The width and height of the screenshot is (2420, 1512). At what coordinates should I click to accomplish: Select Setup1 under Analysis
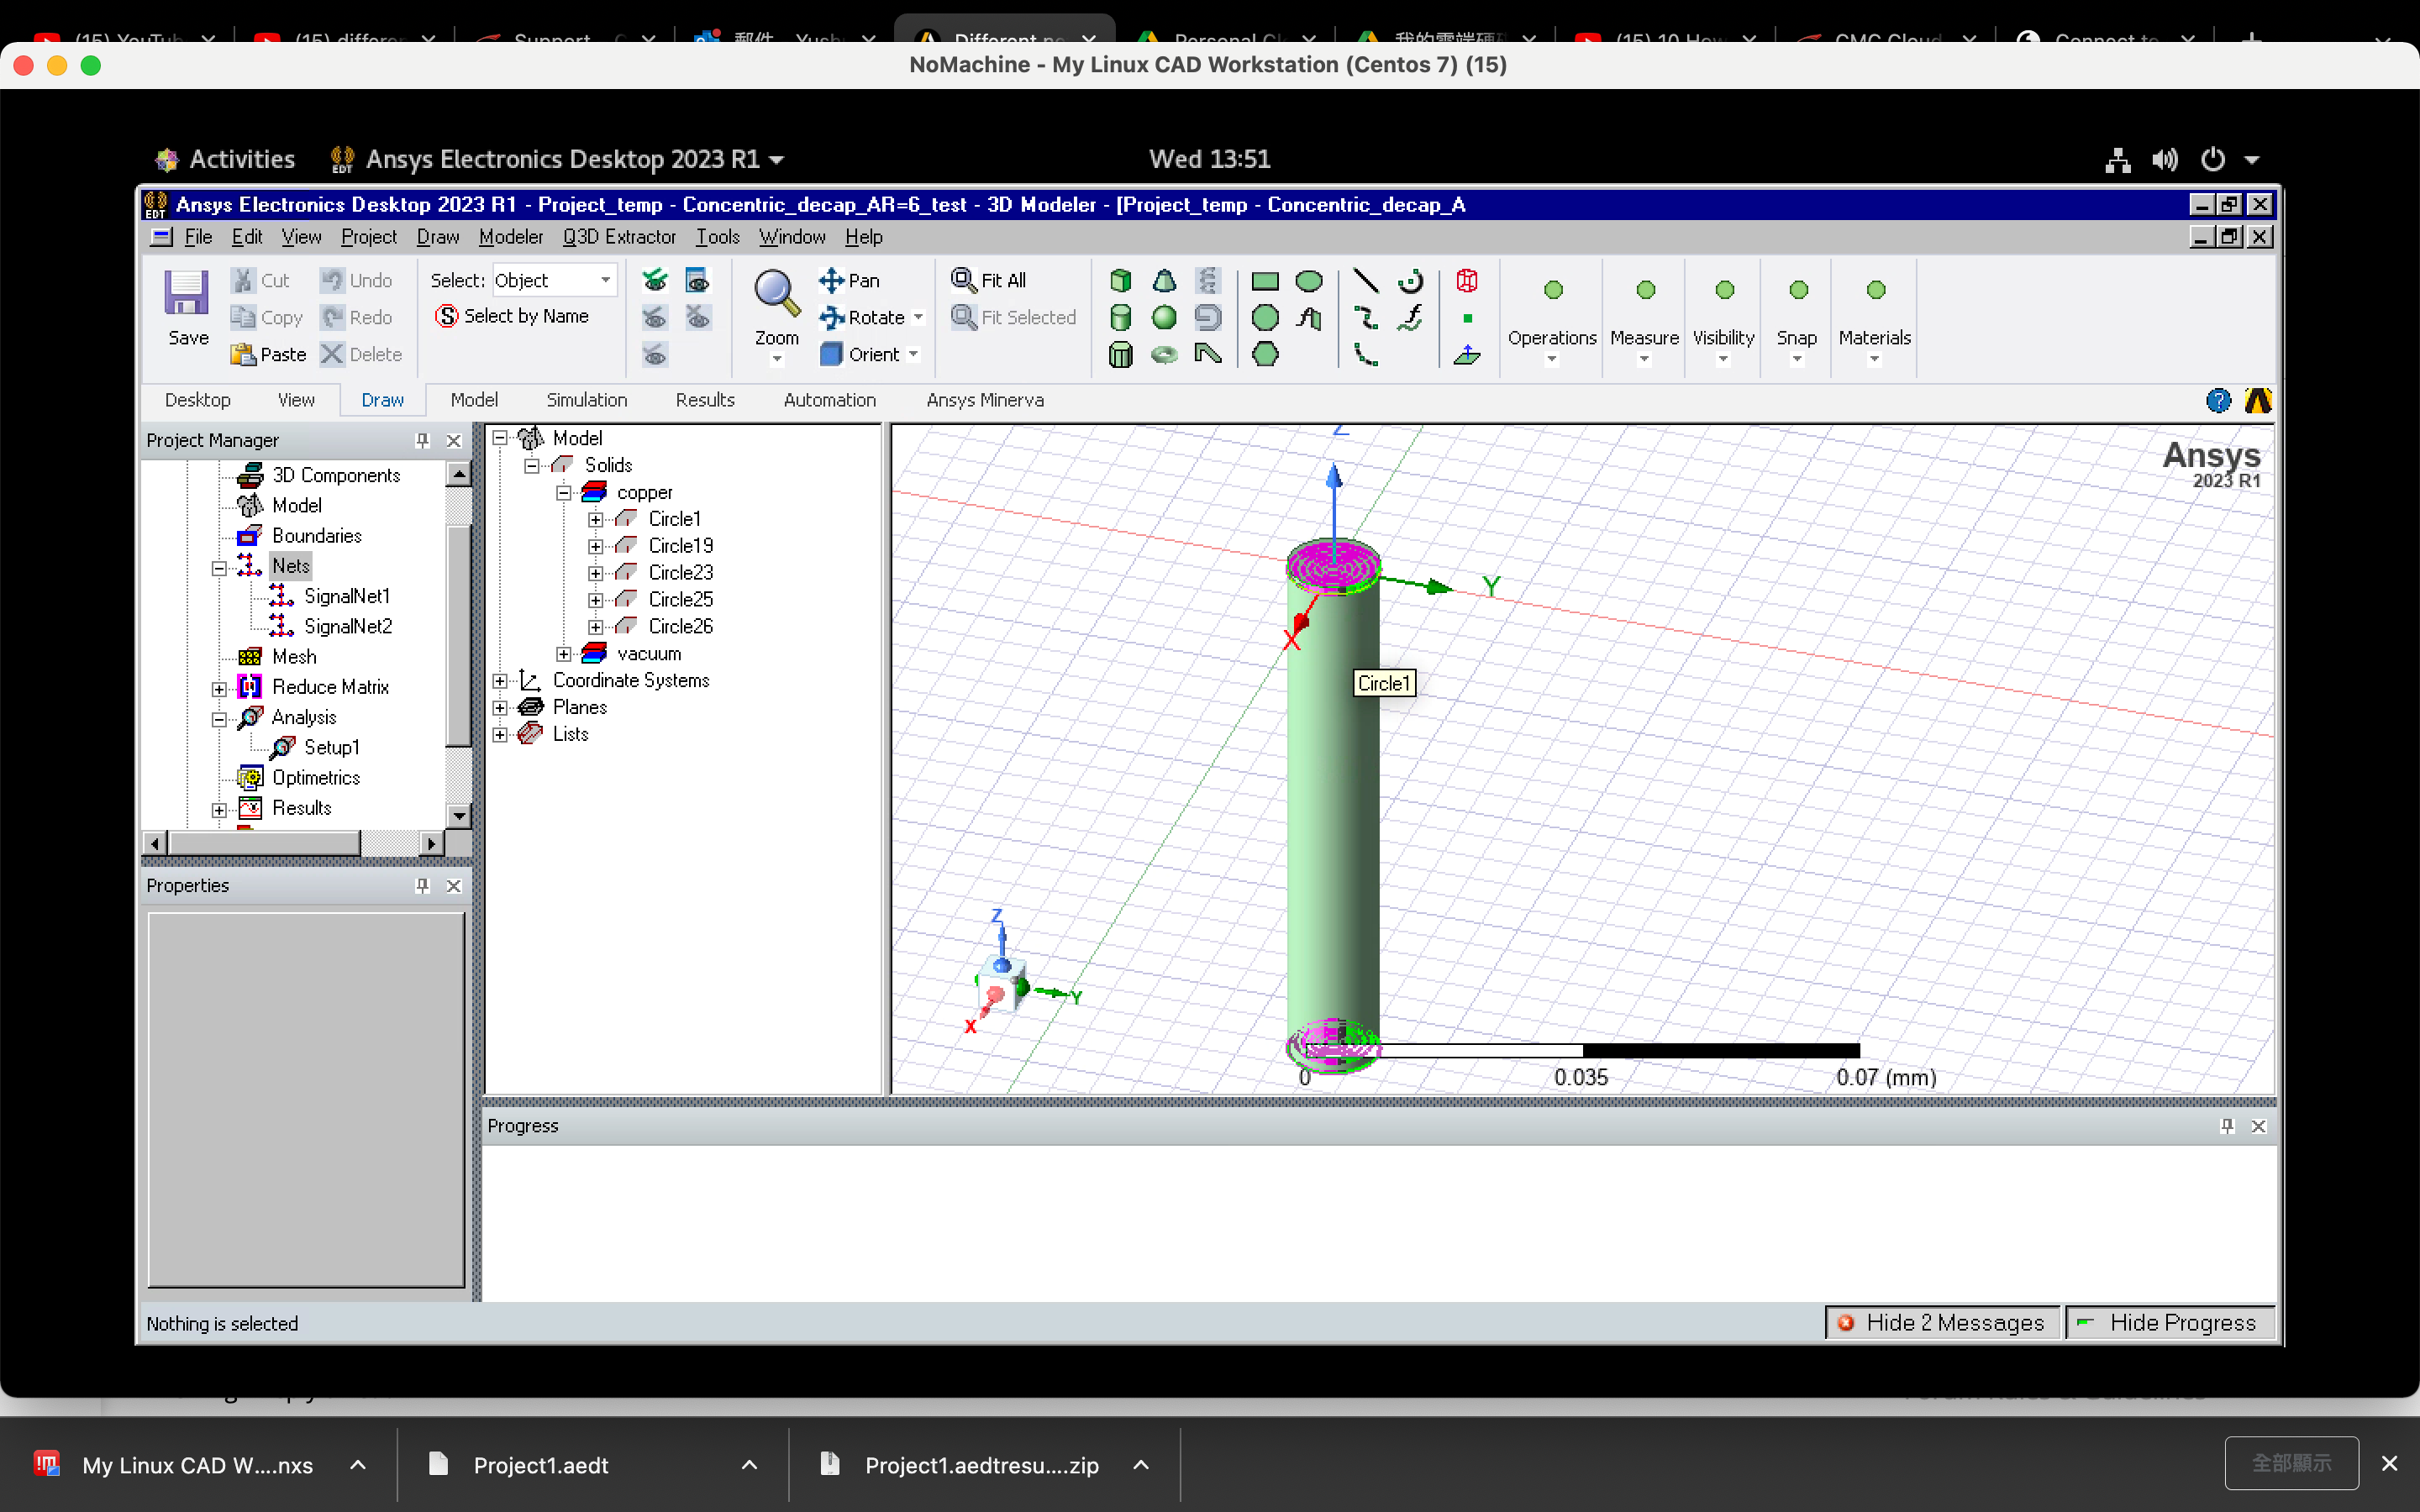331,748
